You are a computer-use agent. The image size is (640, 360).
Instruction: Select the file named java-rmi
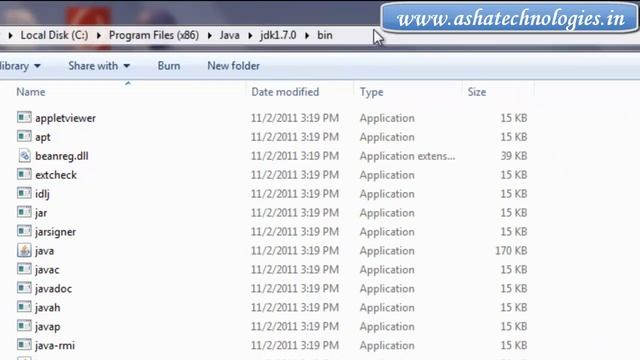(55, 345)
